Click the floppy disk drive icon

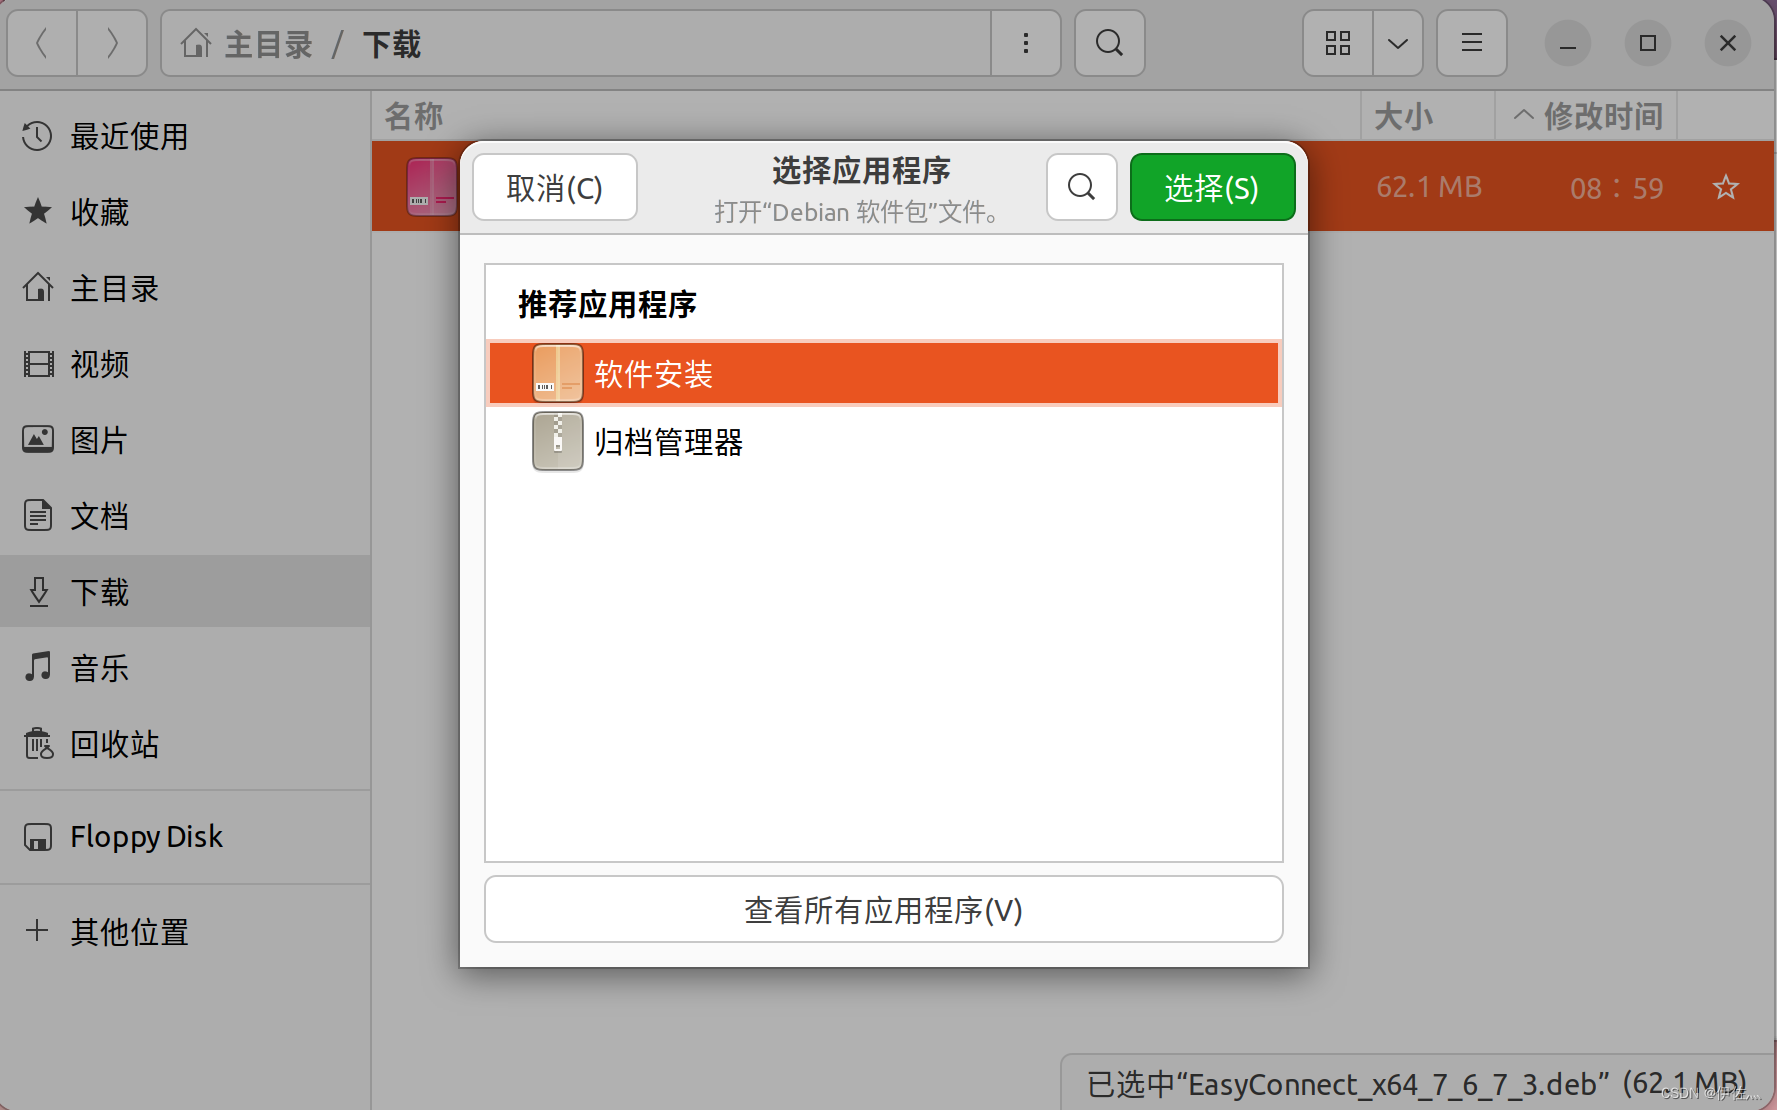[38, 837]
